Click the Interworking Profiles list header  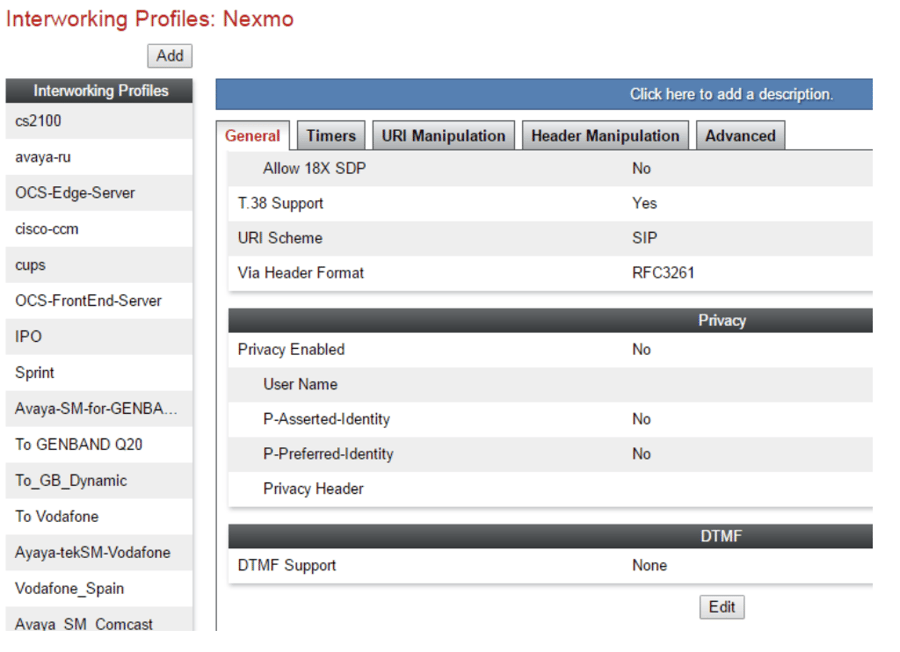99,91
